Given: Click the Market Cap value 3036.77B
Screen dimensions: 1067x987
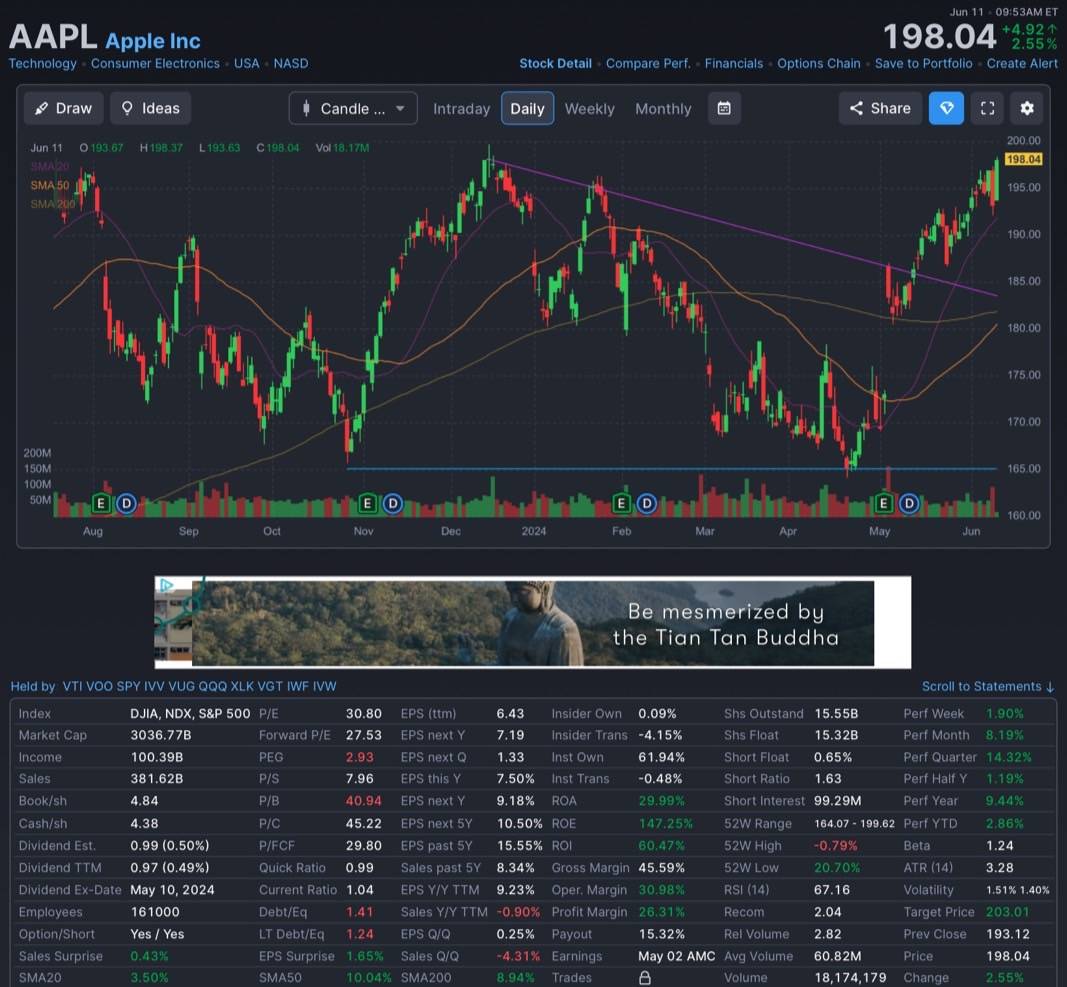Looking at the screenshot, I should [161, 735].
